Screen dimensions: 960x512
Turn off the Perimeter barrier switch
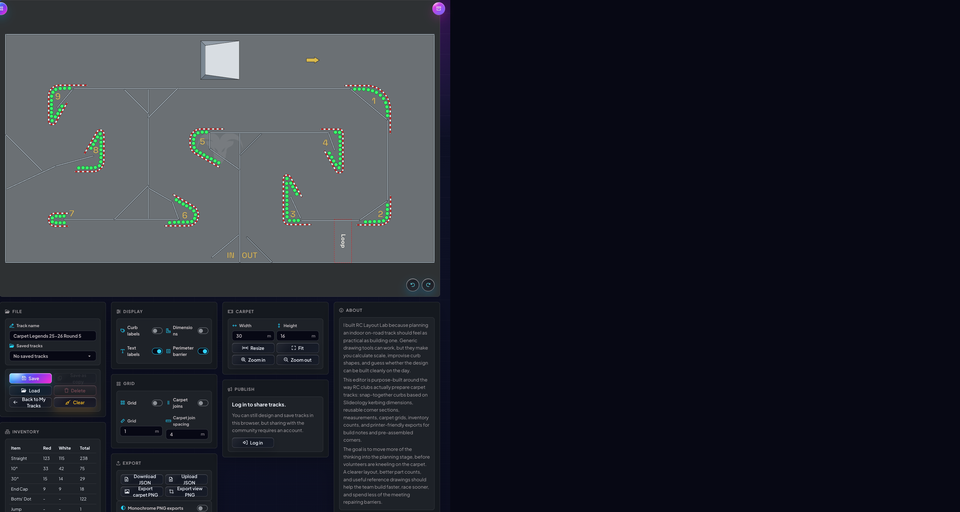point(203,351)
